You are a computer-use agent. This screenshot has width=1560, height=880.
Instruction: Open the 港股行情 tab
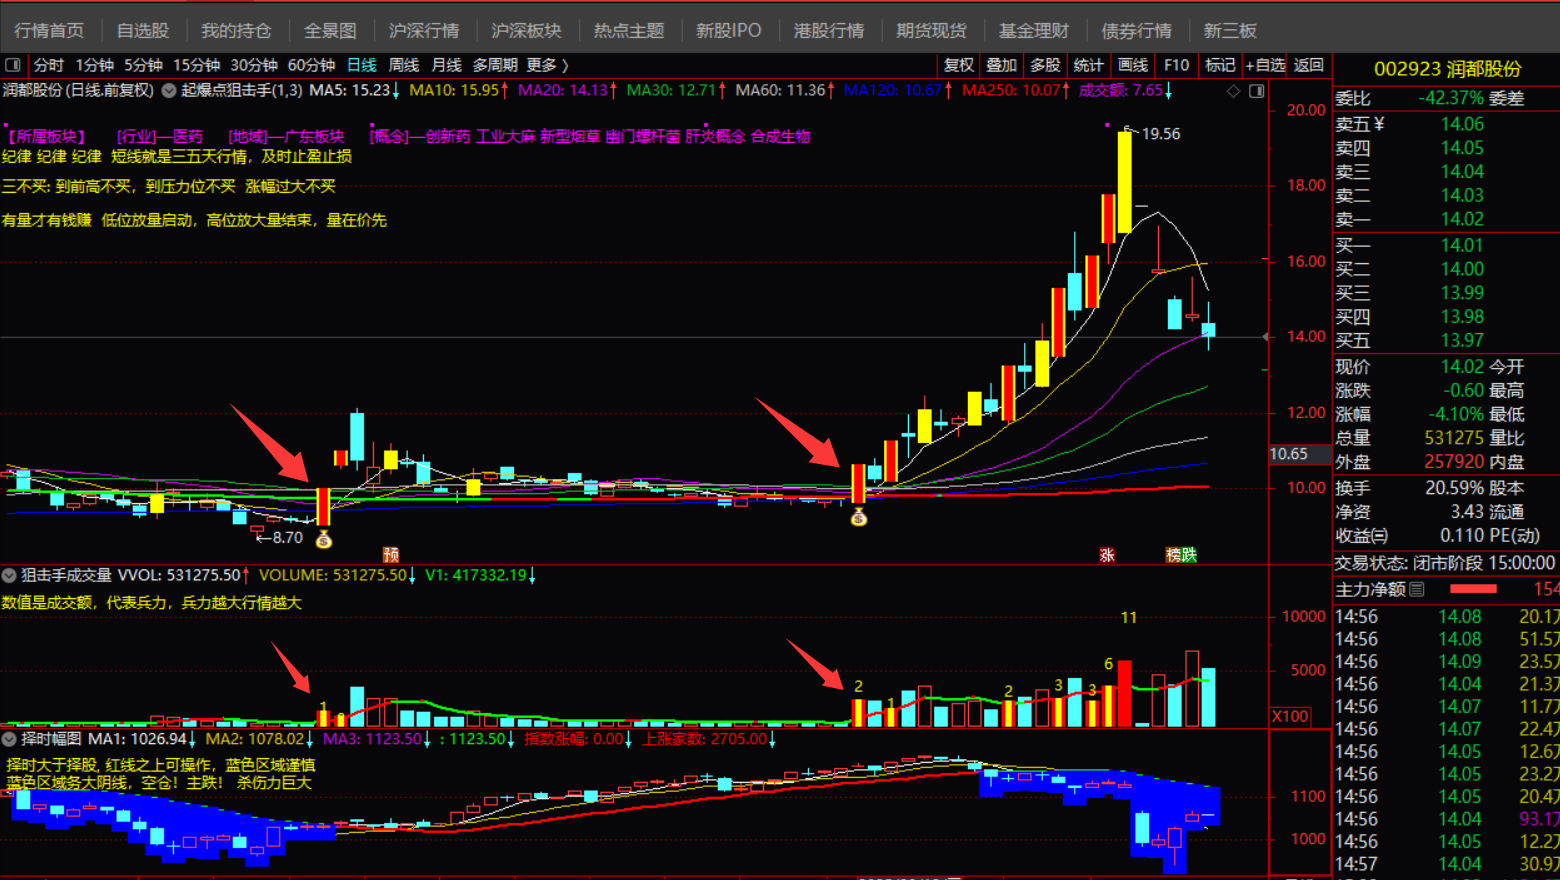(x=828, y=31)
